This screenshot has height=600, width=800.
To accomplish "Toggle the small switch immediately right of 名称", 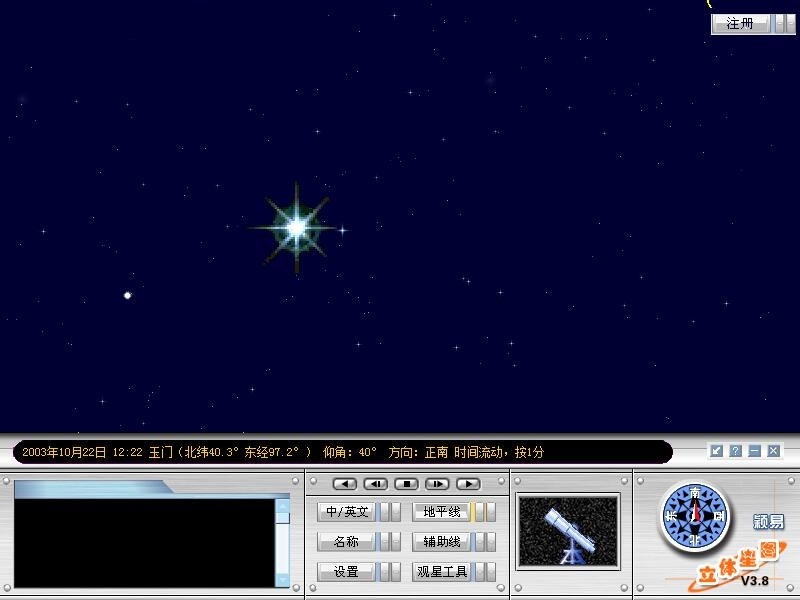I will (x=386, y=541).
